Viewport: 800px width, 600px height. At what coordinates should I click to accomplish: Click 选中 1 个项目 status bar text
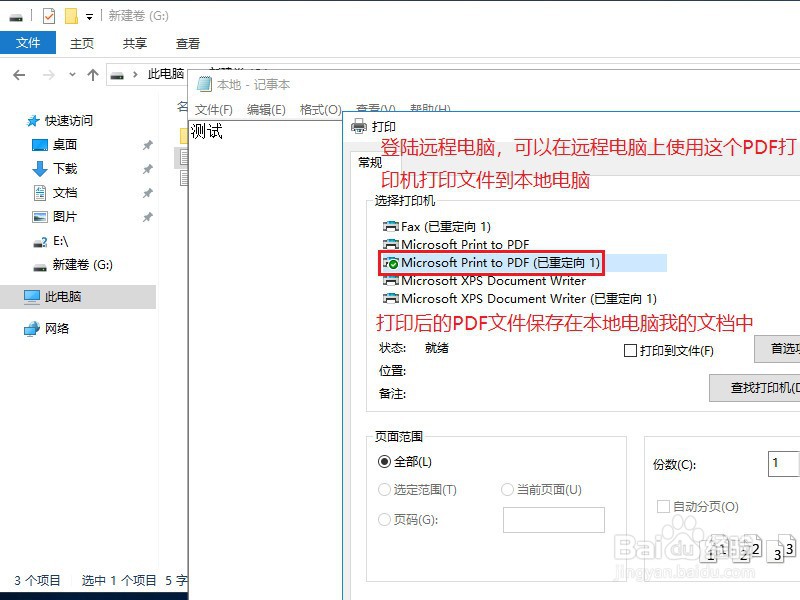(119, 580)
